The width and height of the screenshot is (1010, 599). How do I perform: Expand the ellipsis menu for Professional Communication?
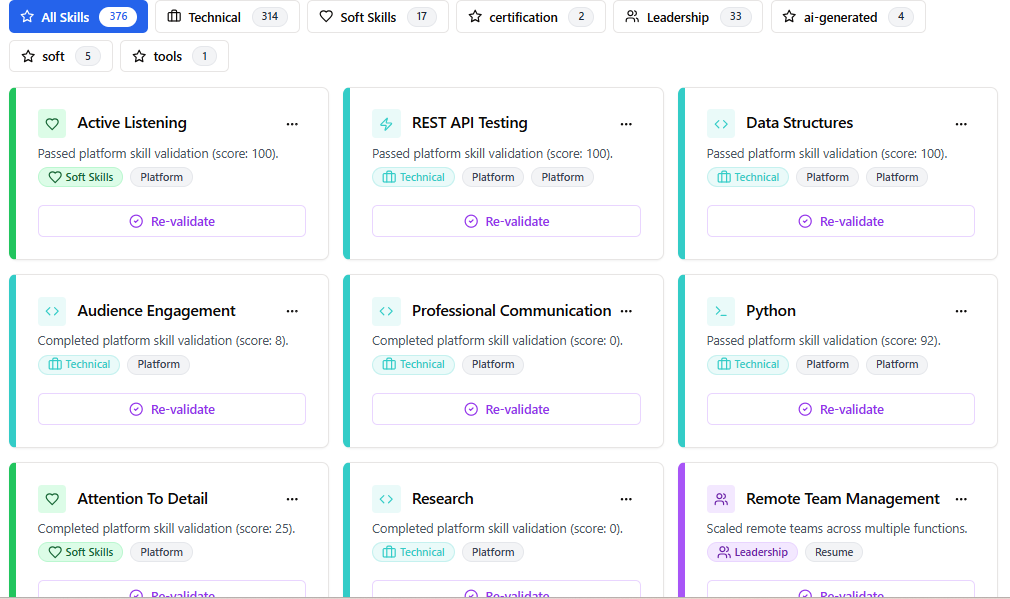tap(626, 312)
